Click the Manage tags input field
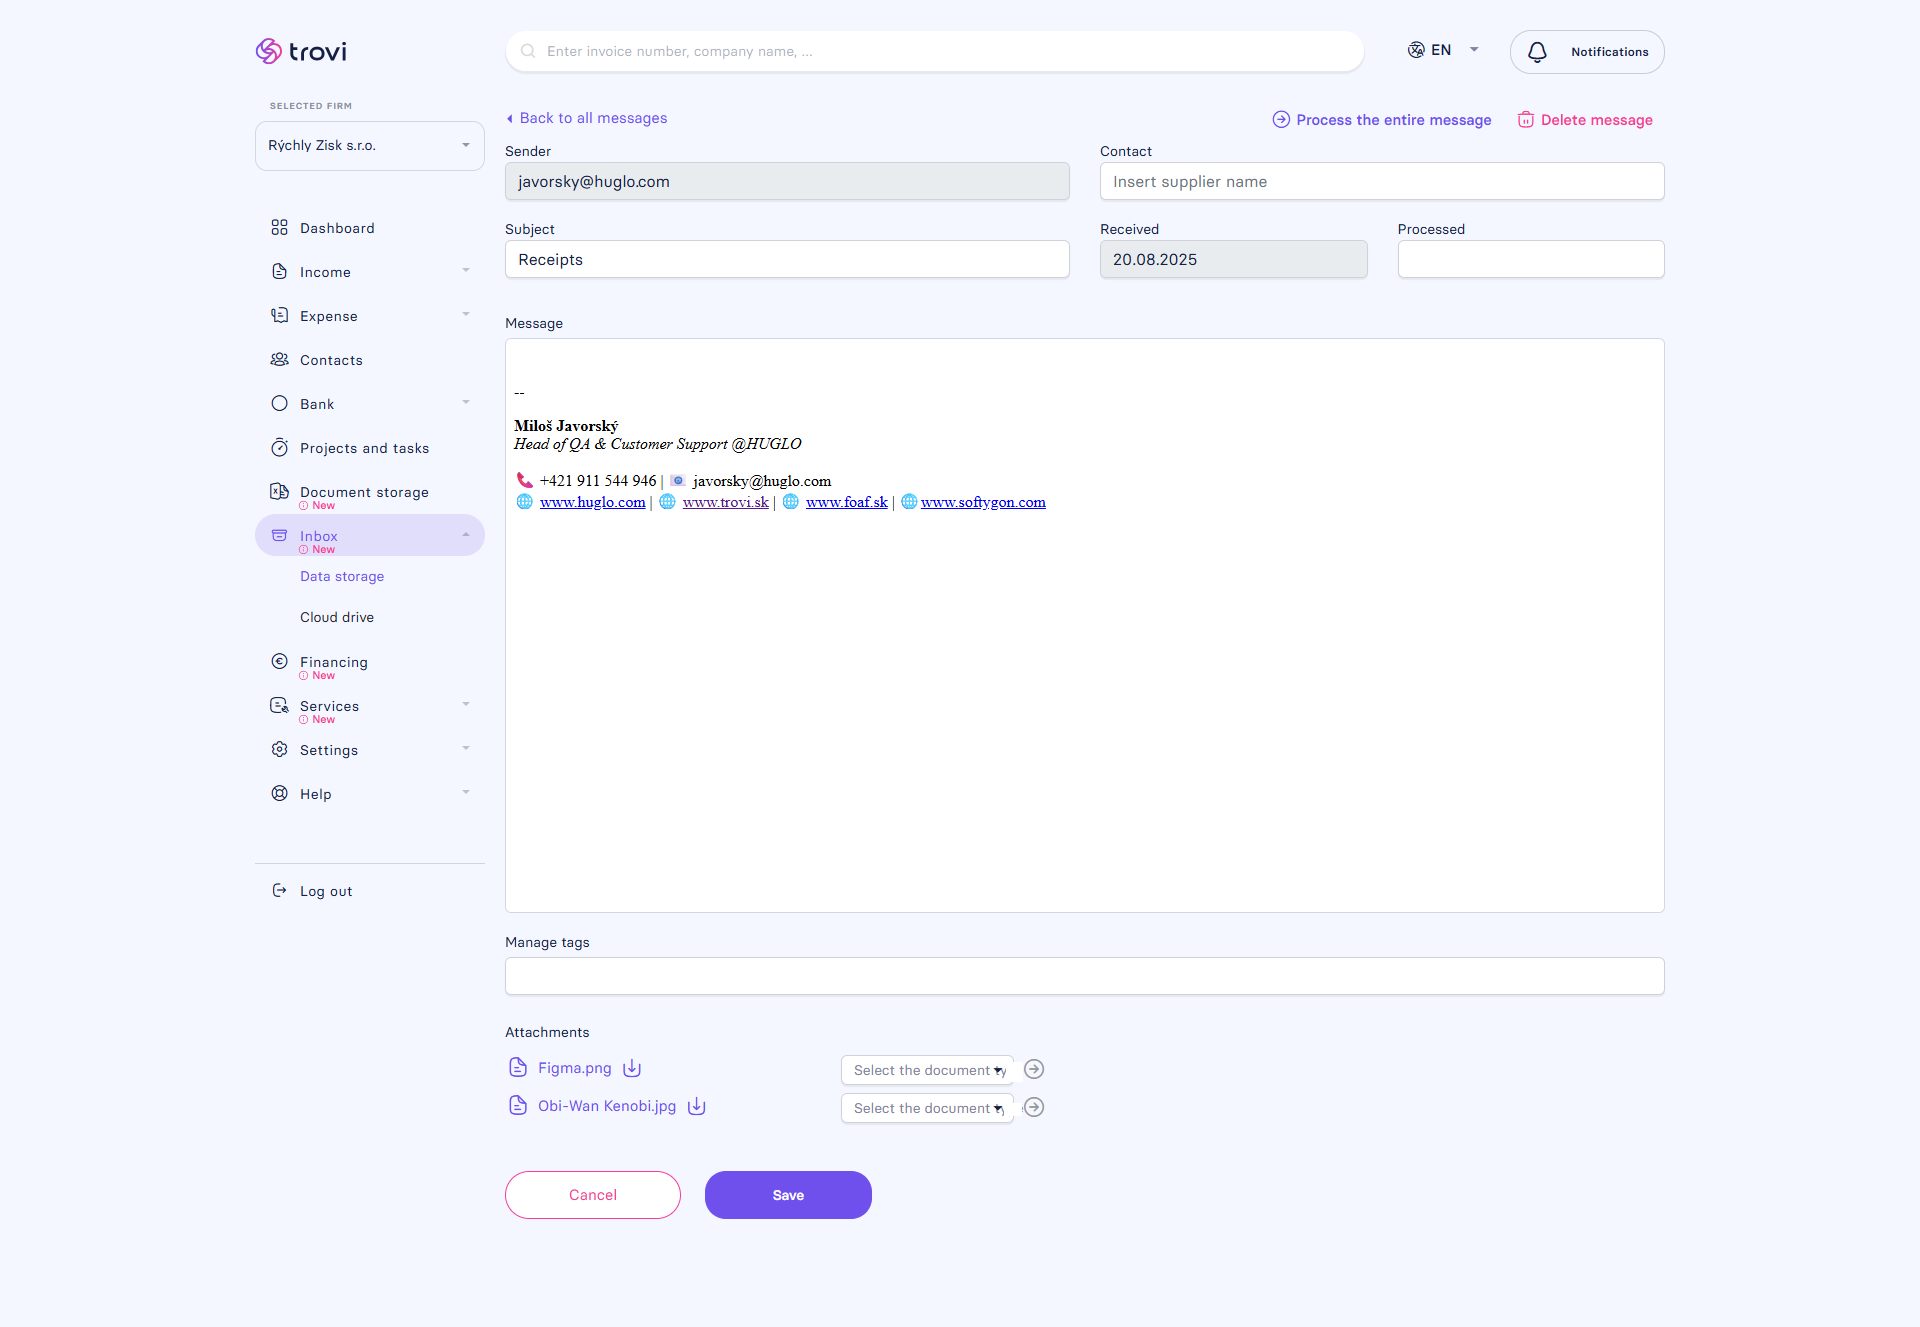 pyautogui.click(x=1085, y=976)
